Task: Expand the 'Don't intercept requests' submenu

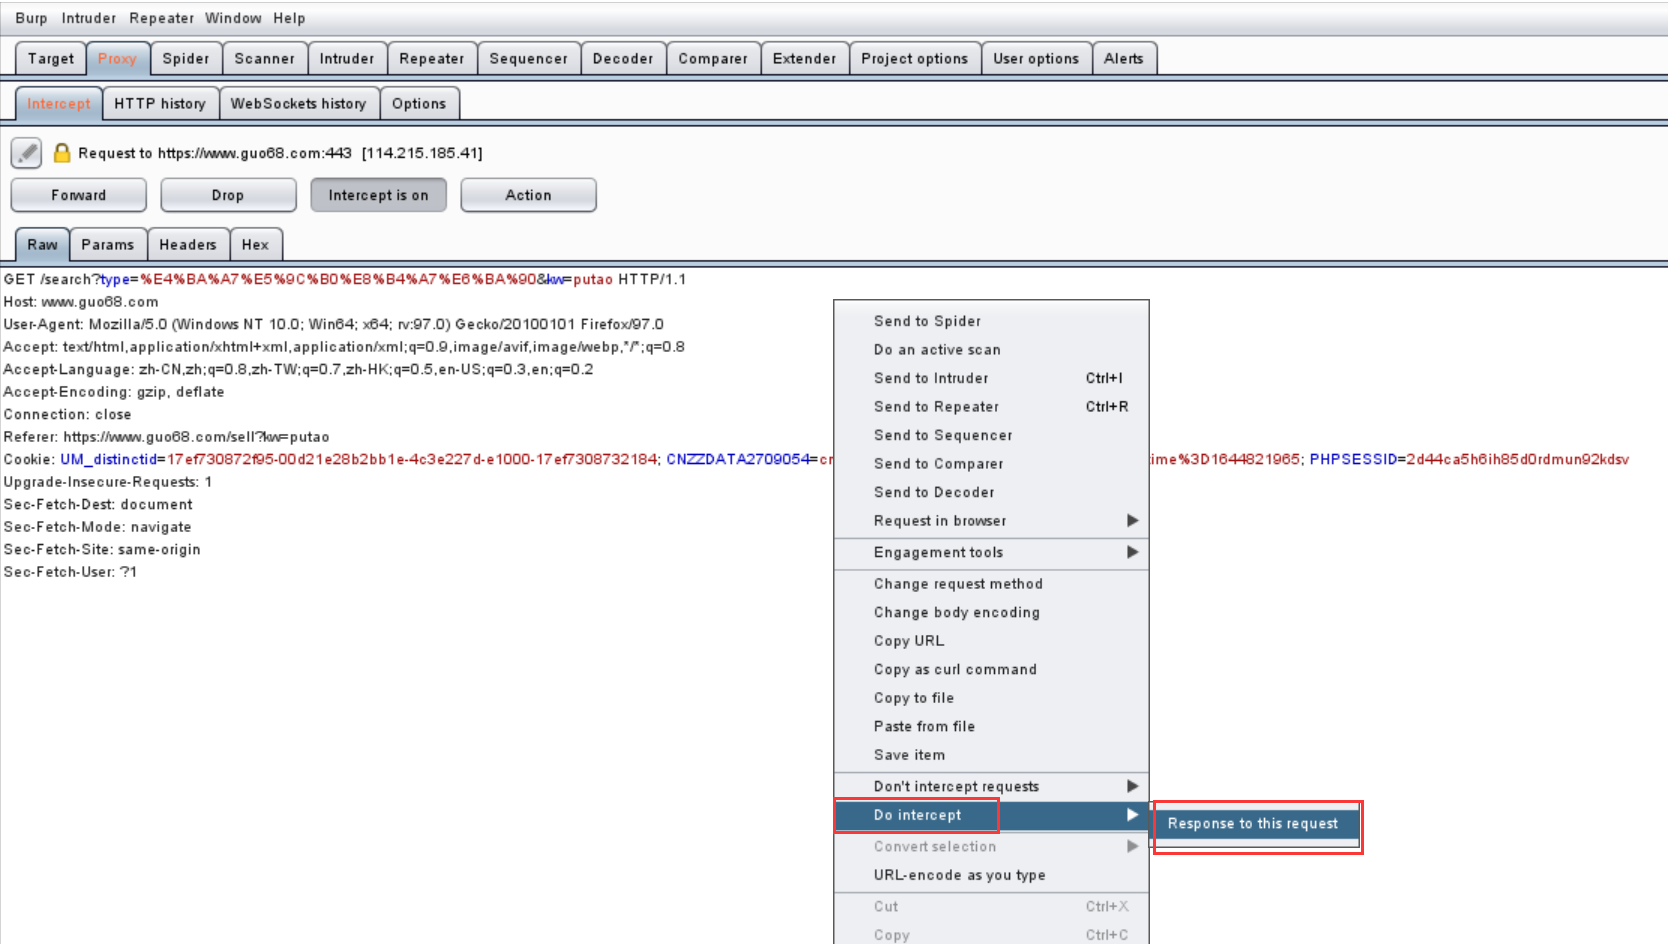Action: pos(956,786)
